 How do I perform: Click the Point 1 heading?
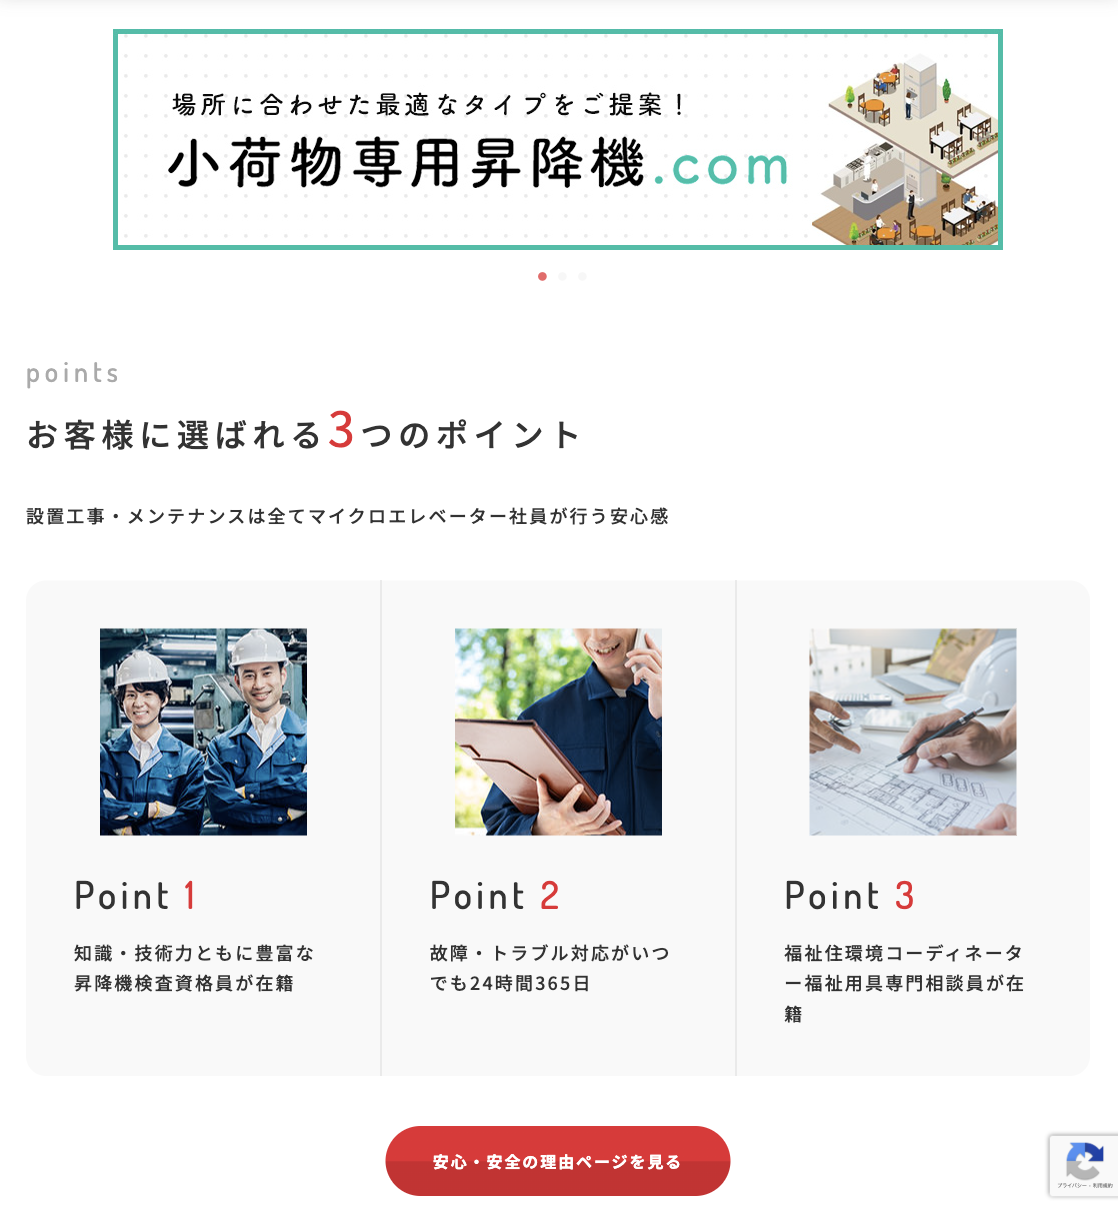tap(136, 895)
